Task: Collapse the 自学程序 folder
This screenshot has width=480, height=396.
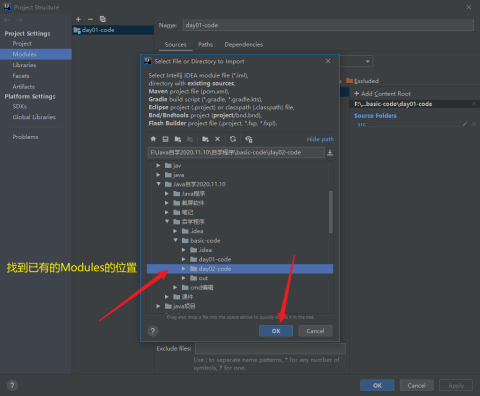Action: coord(167,221)
